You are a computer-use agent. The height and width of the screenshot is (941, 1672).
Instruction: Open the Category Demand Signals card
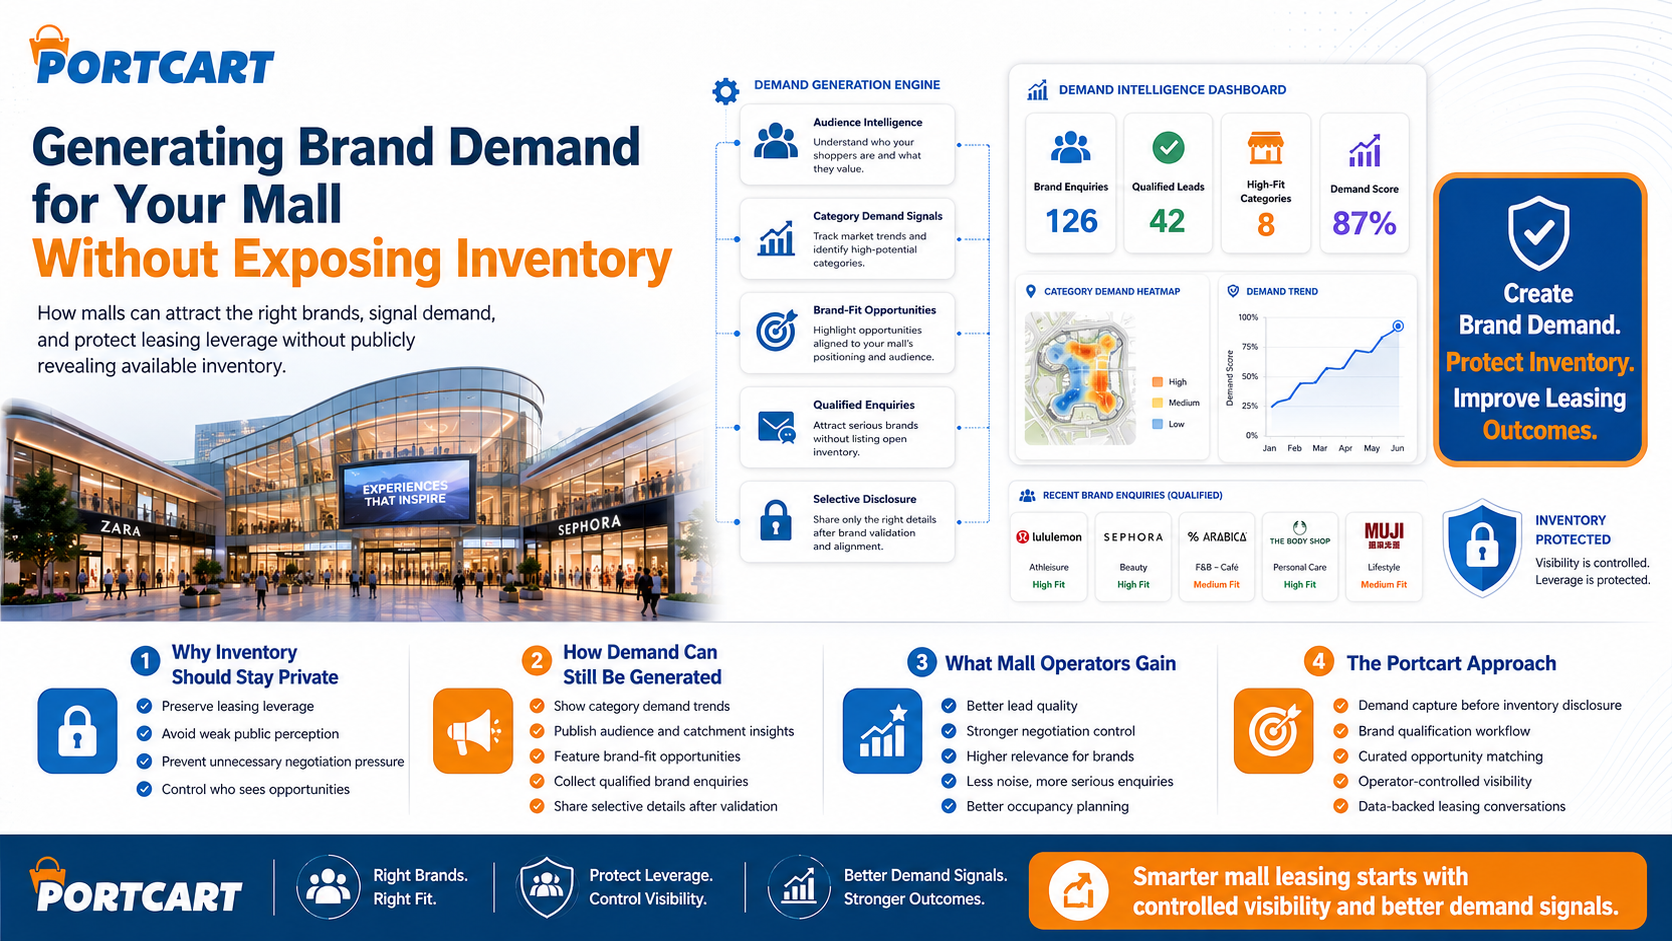tap(847, 239)
